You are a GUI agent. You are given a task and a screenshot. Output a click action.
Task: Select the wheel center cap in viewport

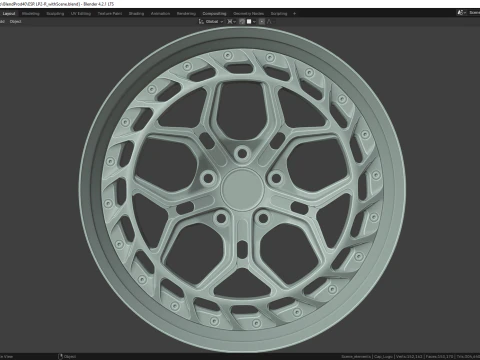coord(242,189)
